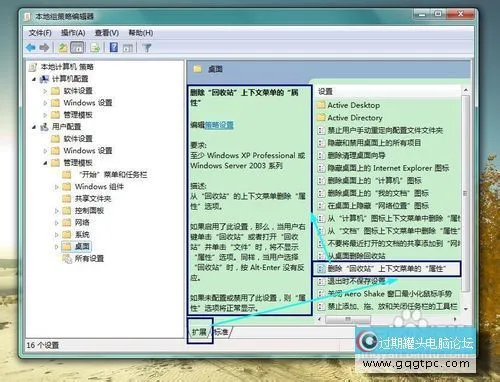
Task: Select 删除桌面上的"计算机"图标 policy
Action: (x=374, y=181)
